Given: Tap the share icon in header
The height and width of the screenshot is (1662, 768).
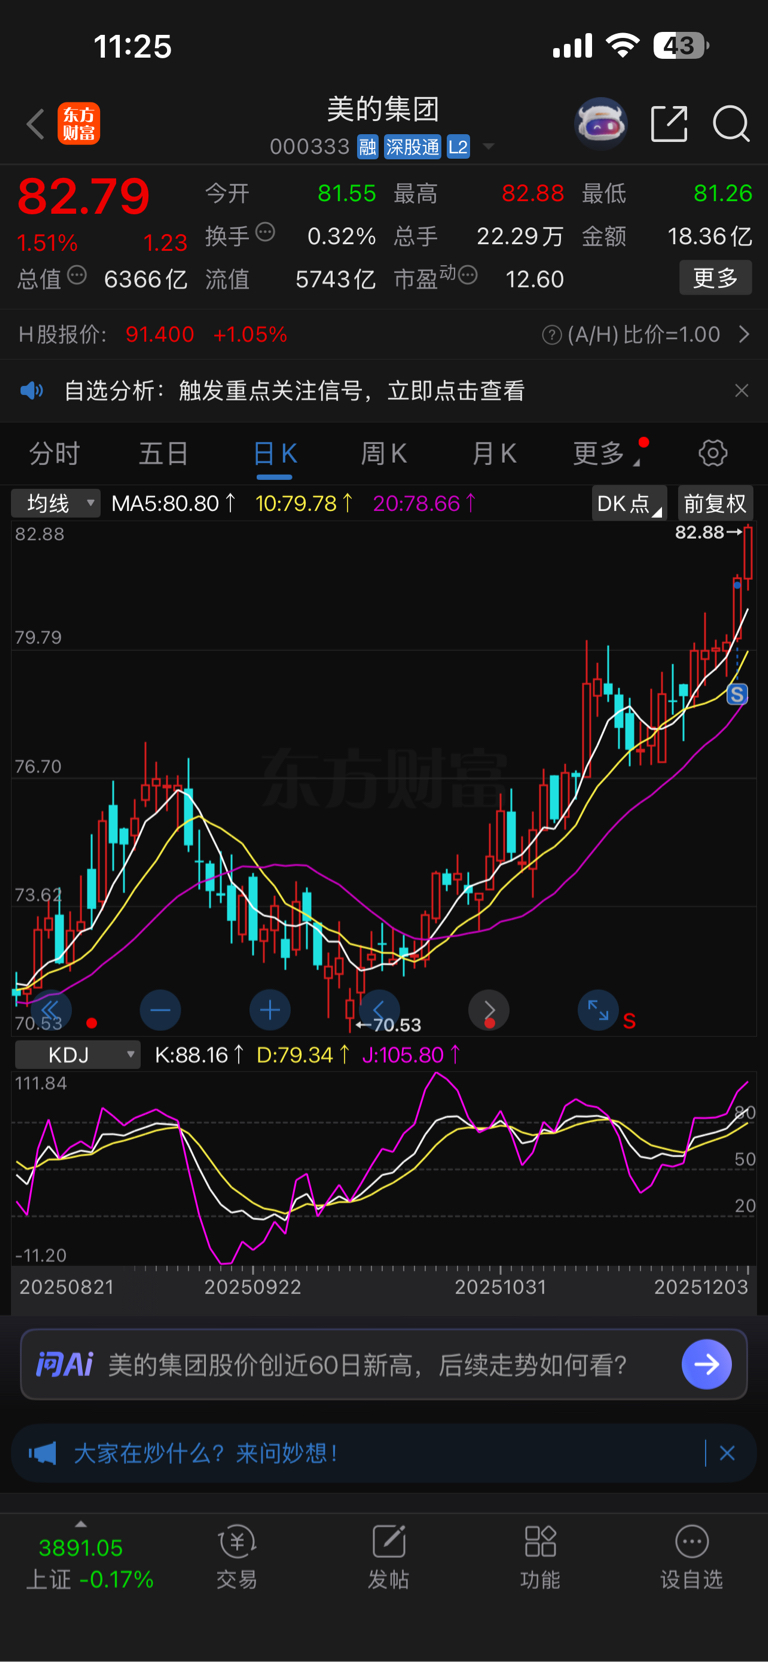Looking at the screenshot, I should tap(669, 124).
